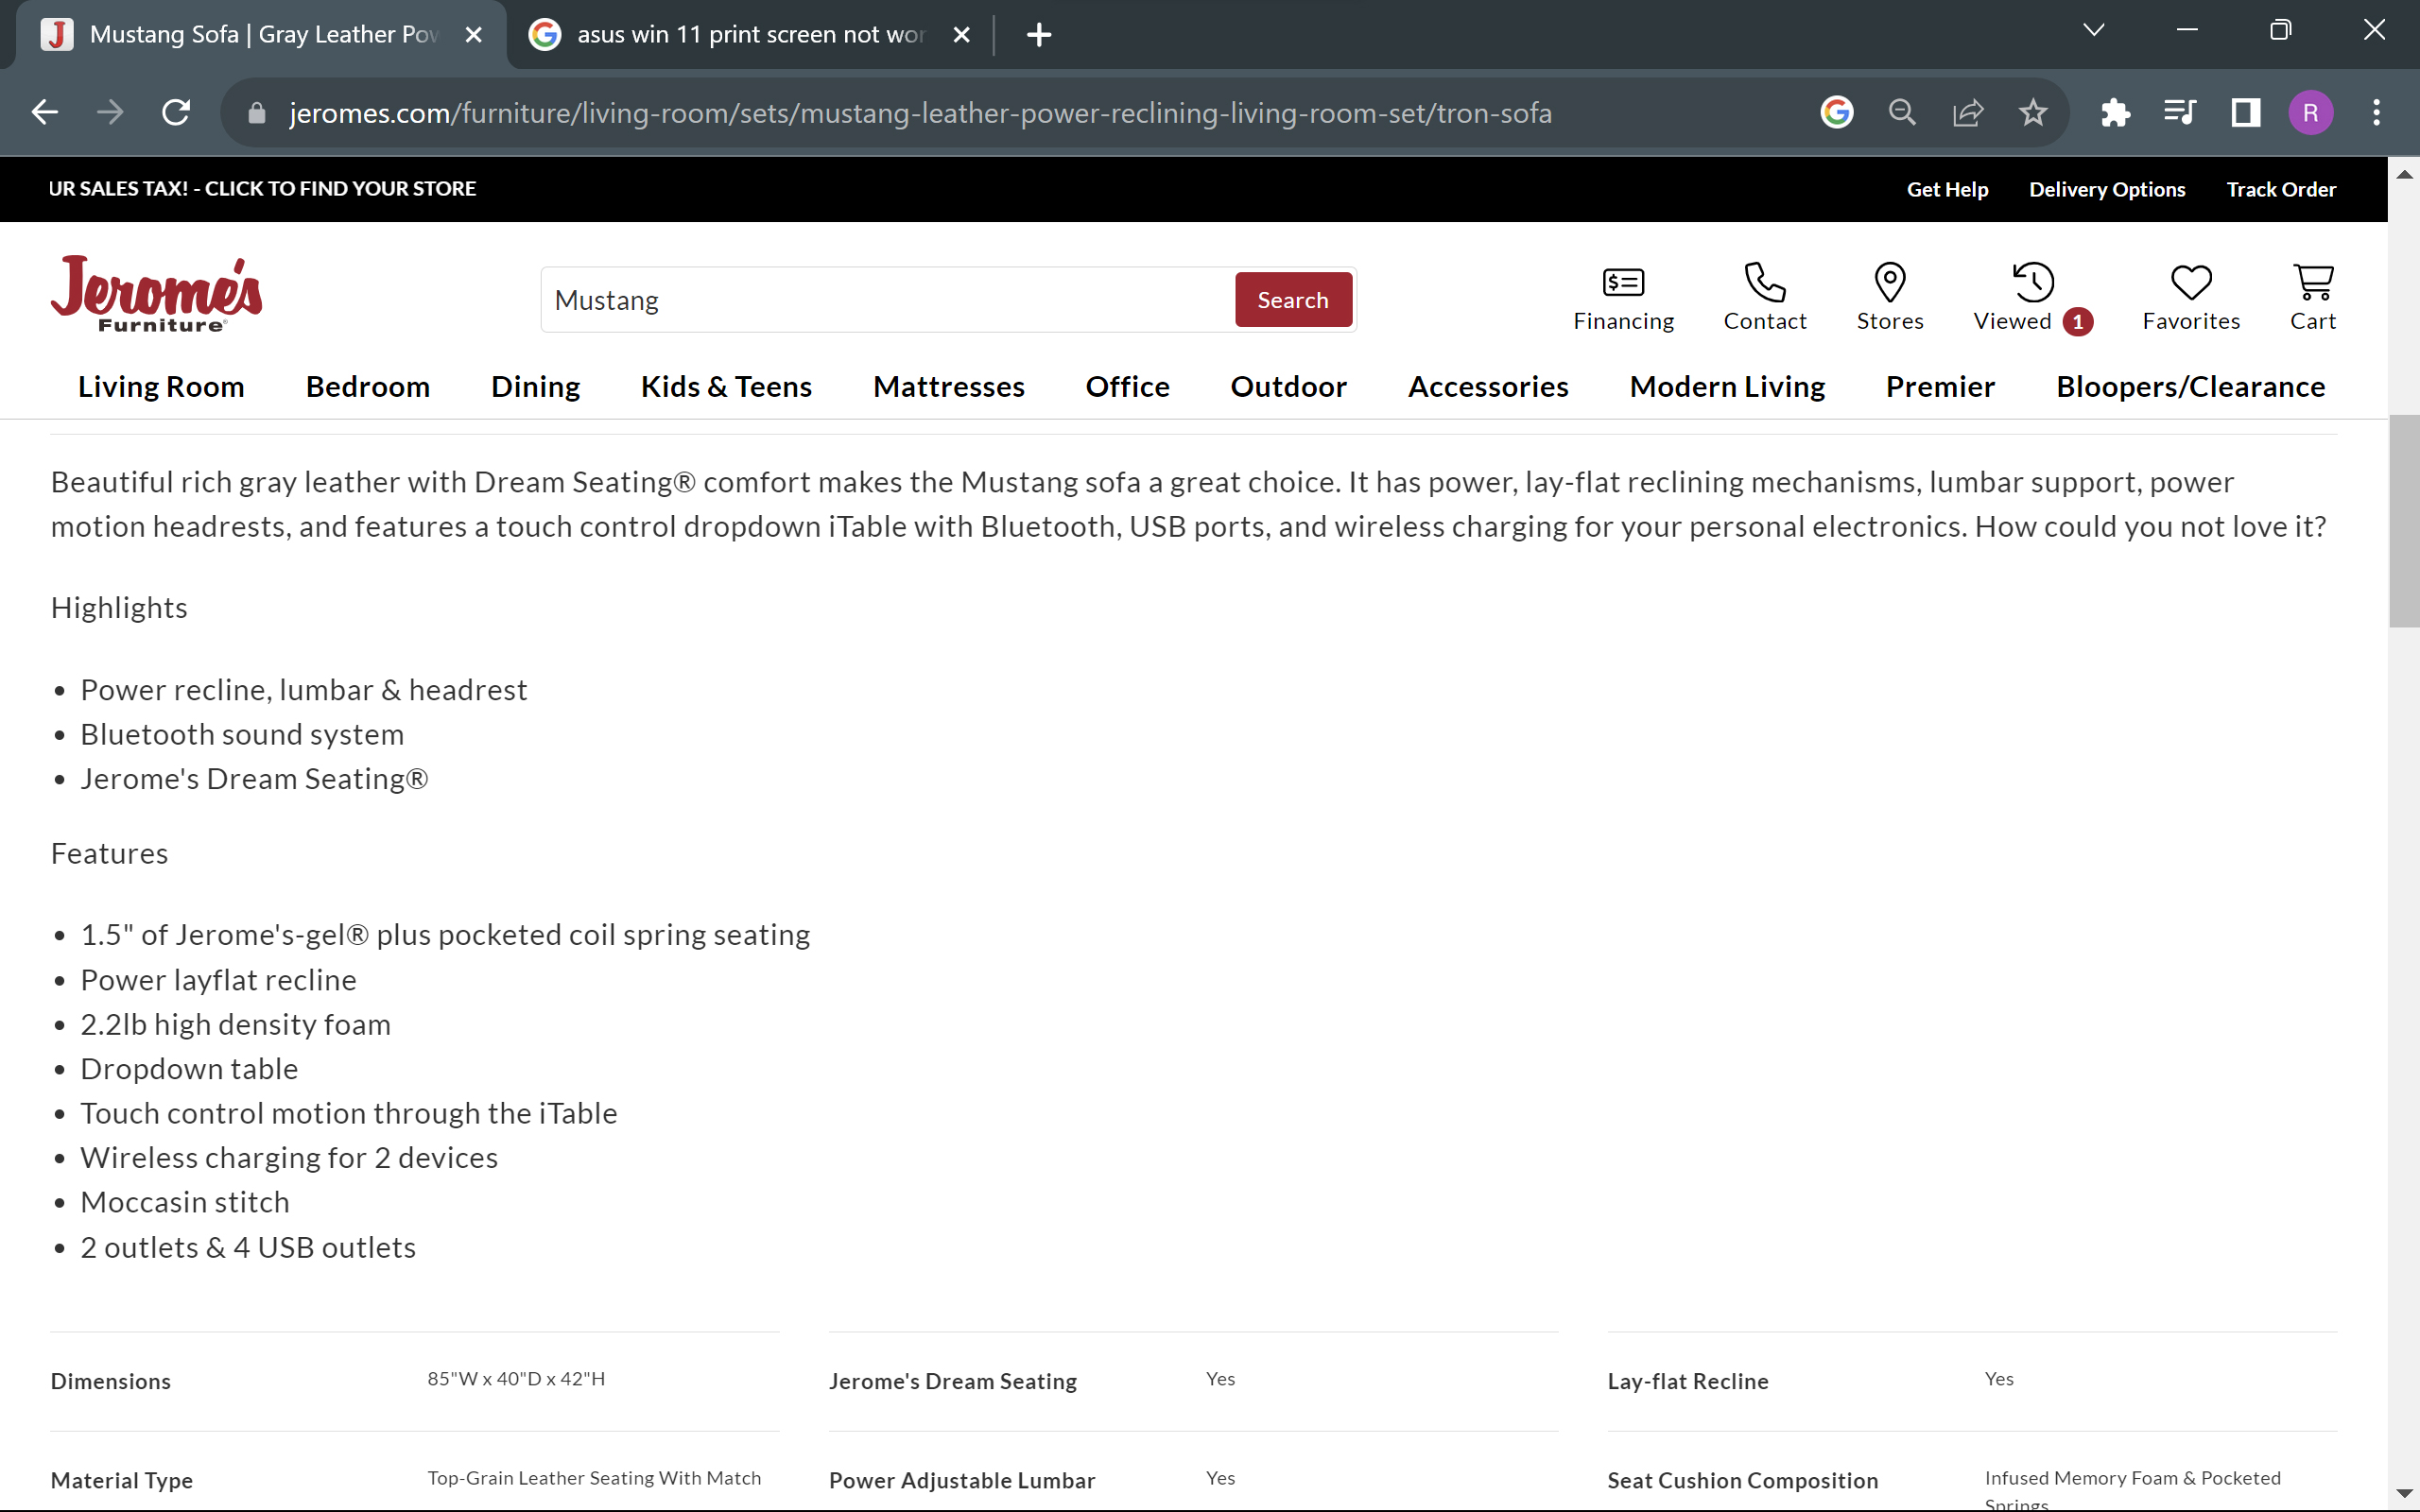Click the red Search button

[1293, 300]
